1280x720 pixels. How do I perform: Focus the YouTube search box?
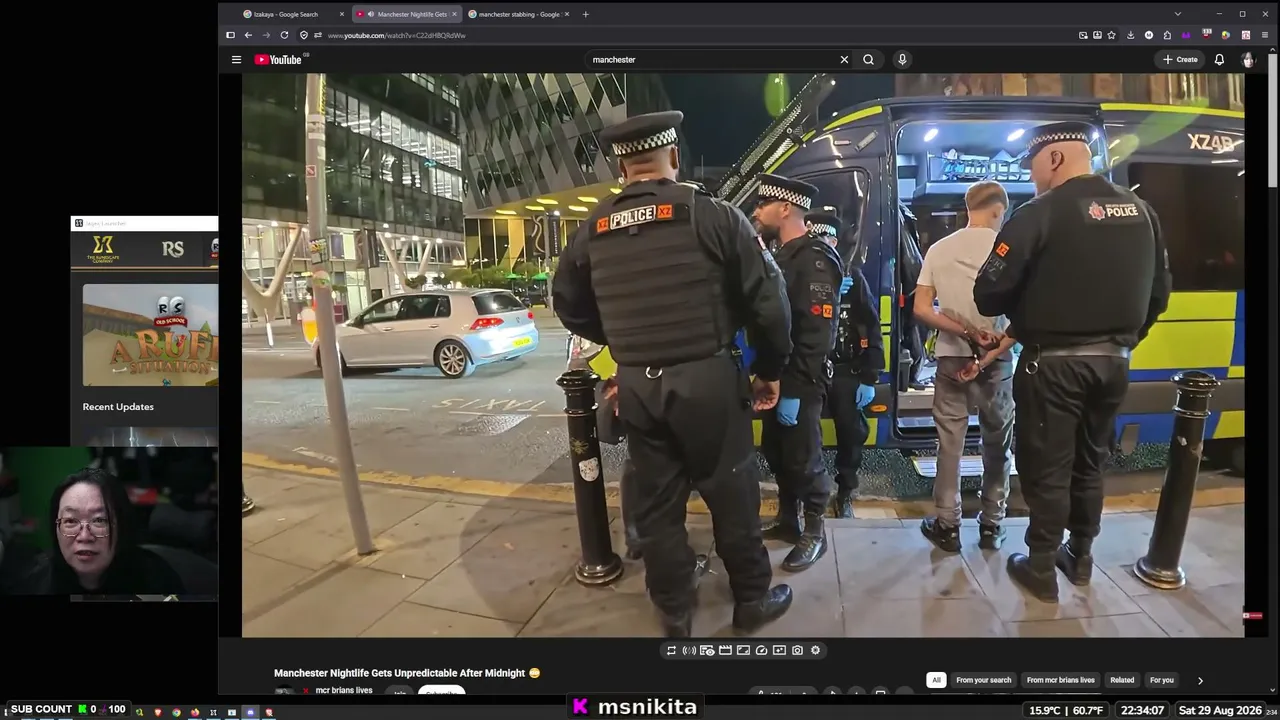coord(712,59)
